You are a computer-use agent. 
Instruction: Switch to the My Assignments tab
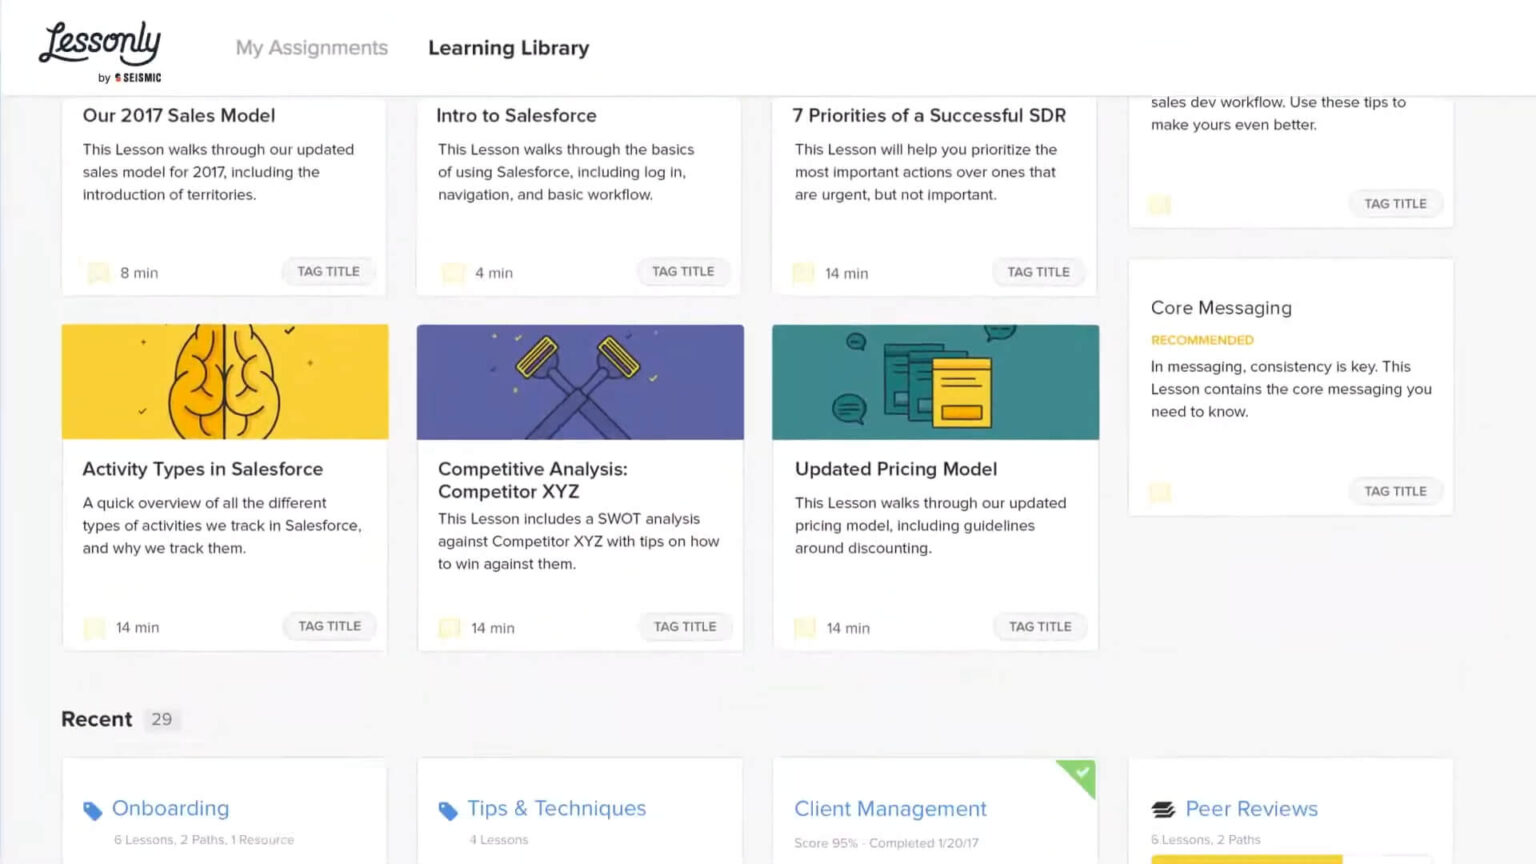click(x=311, y=47)
